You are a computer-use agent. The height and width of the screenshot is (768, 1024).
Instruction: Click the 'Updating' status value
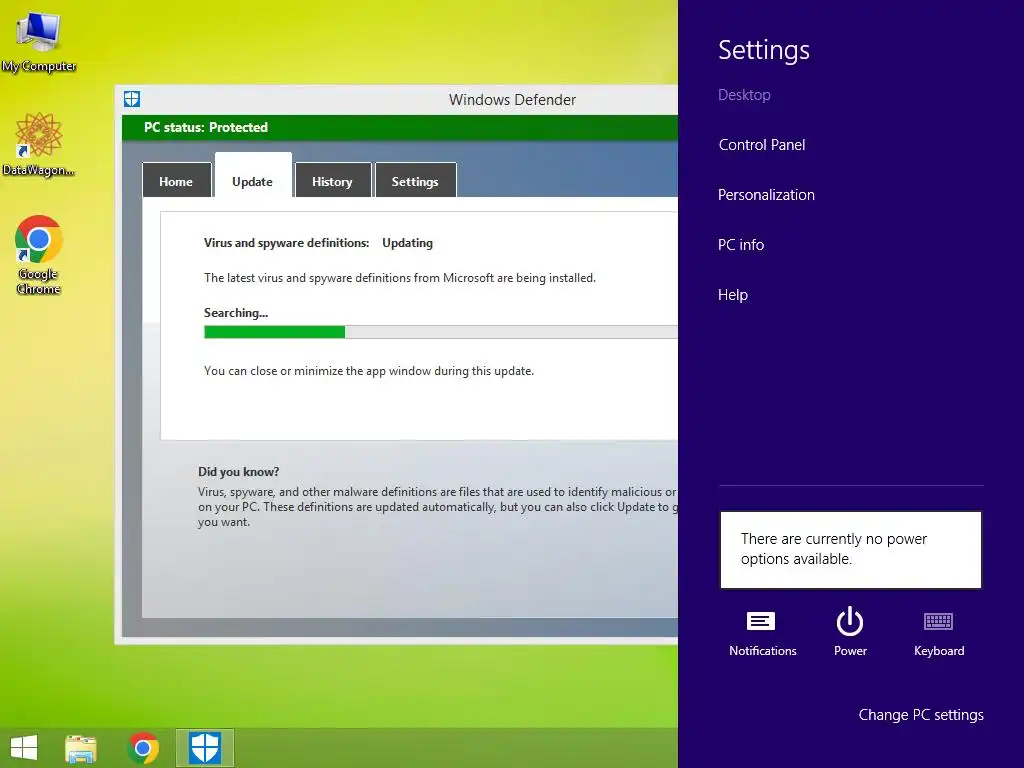coord(408,243)
